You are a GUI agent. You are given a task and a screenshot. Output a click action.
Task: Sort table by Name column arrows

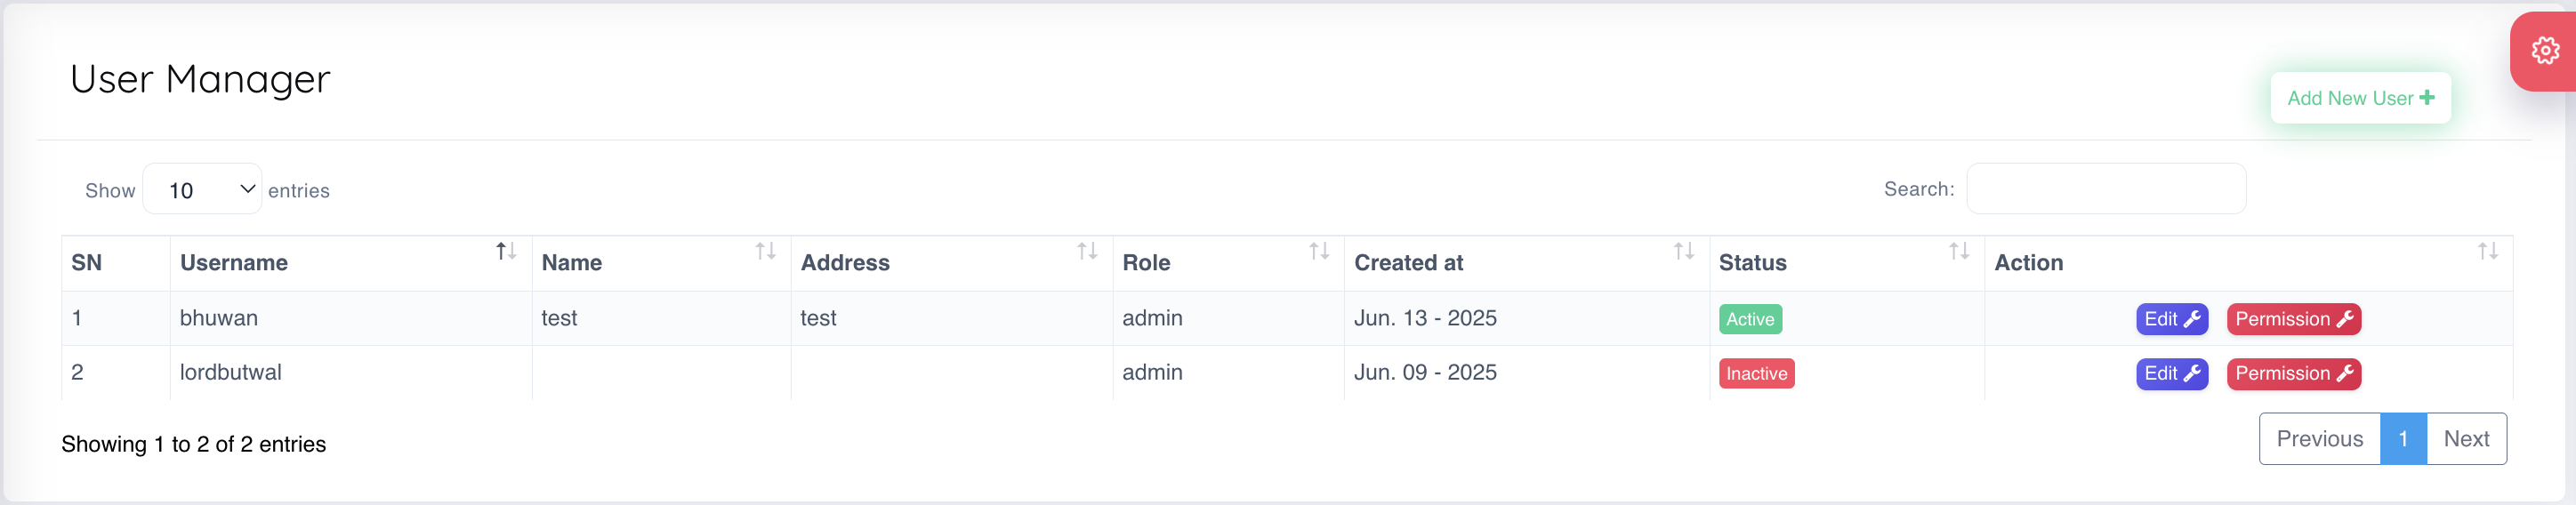coord(765,251)
